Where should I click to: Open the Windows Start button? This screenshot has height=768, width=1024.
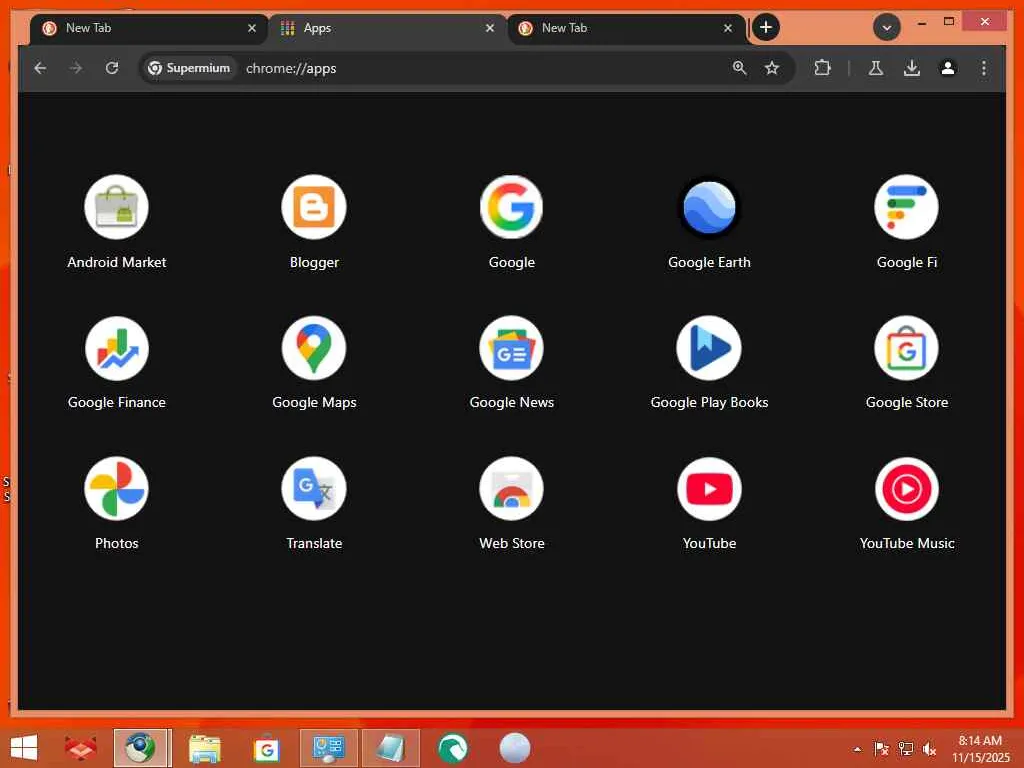coord(24,748)
